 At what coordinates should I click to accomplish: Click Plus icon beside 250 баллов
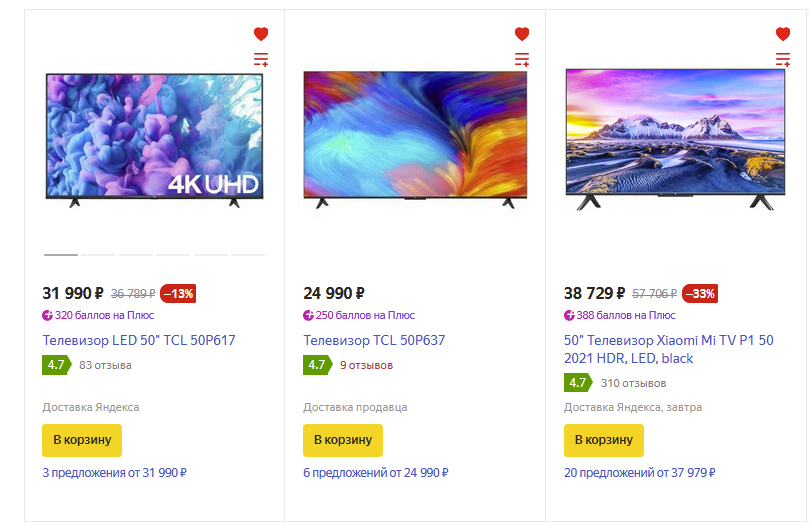pos(309,315)
